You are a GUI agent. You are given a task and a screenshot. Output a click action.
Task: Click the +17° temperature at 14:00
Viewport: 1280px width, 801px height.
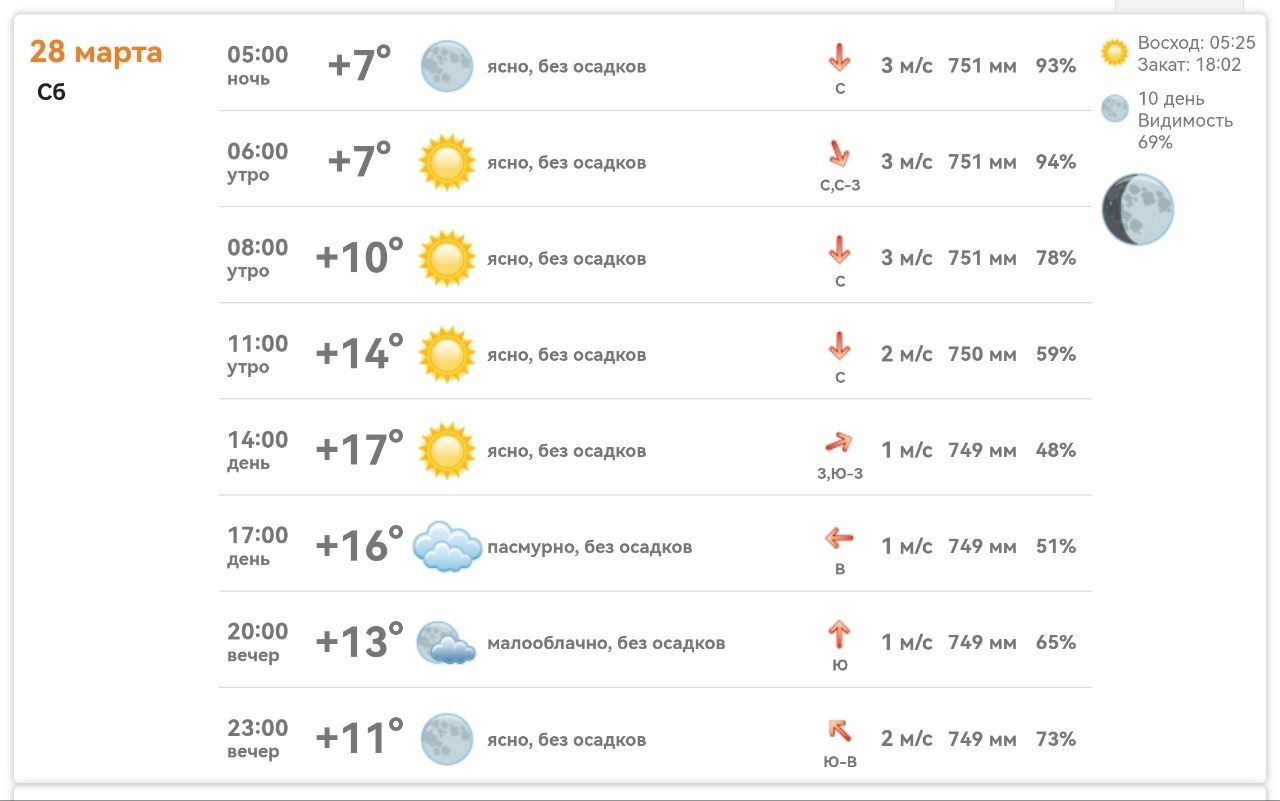tap(359, 450)
